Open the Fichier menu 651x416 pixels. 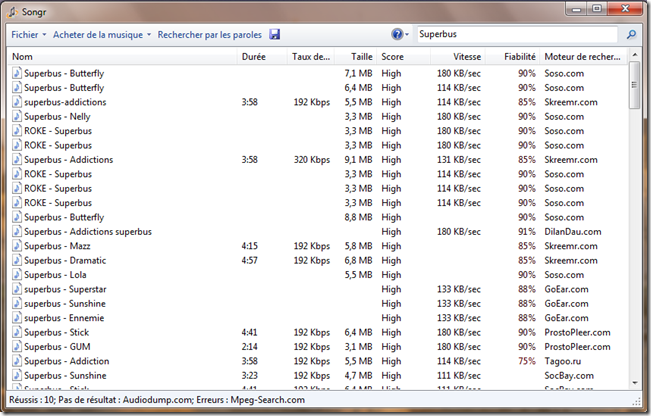pos(28,34)
